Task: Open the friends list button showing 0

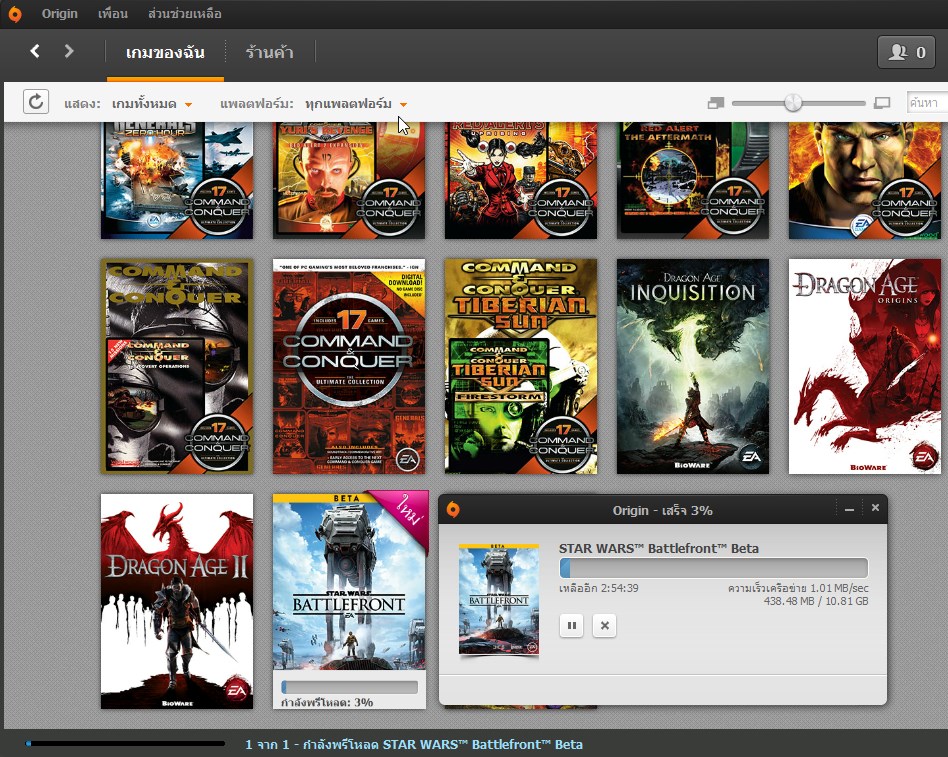Action: pyautogui.click(x=906, y=52)
